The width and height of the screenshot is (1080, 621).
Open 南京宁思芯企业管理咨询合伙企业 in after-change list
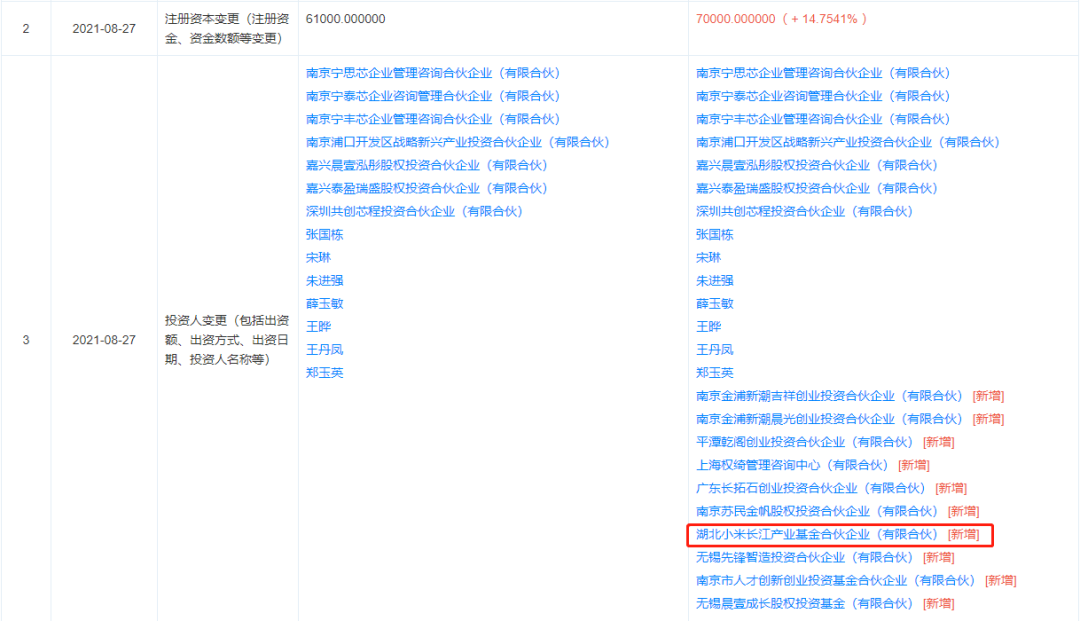[x=823, y=73]
